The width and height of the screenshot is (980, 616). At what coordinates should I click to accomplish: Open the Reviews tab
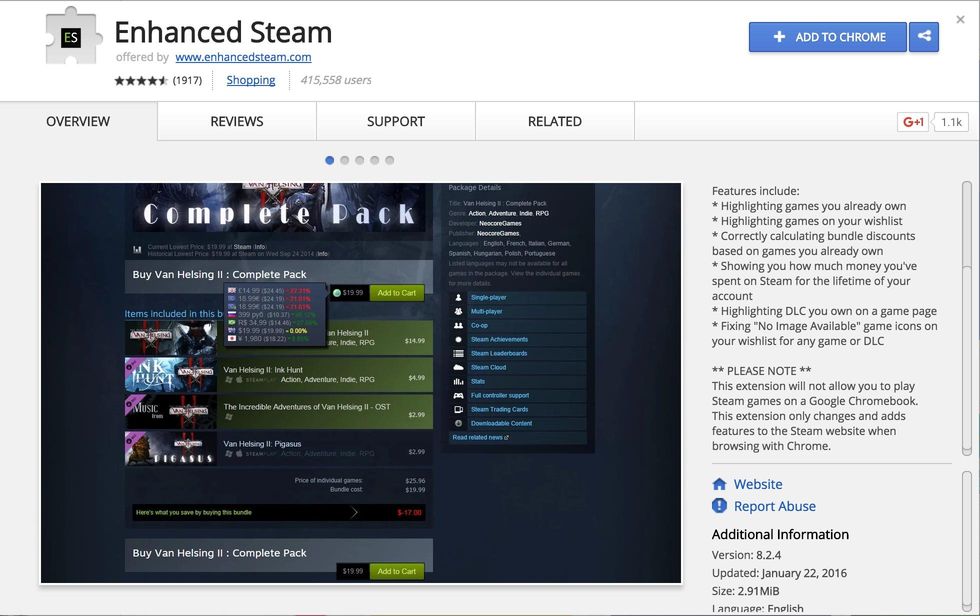pos(237,121)
